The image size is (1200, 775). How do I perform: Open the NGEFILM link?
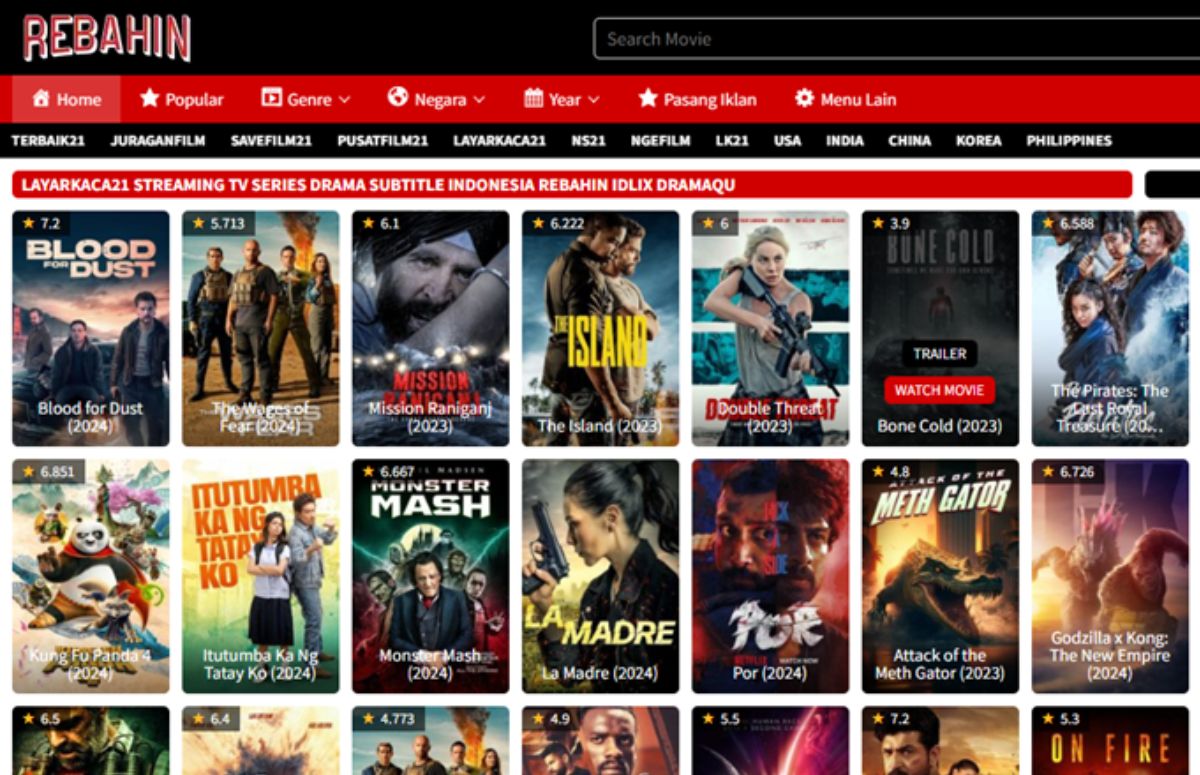[x=661, y=141]
